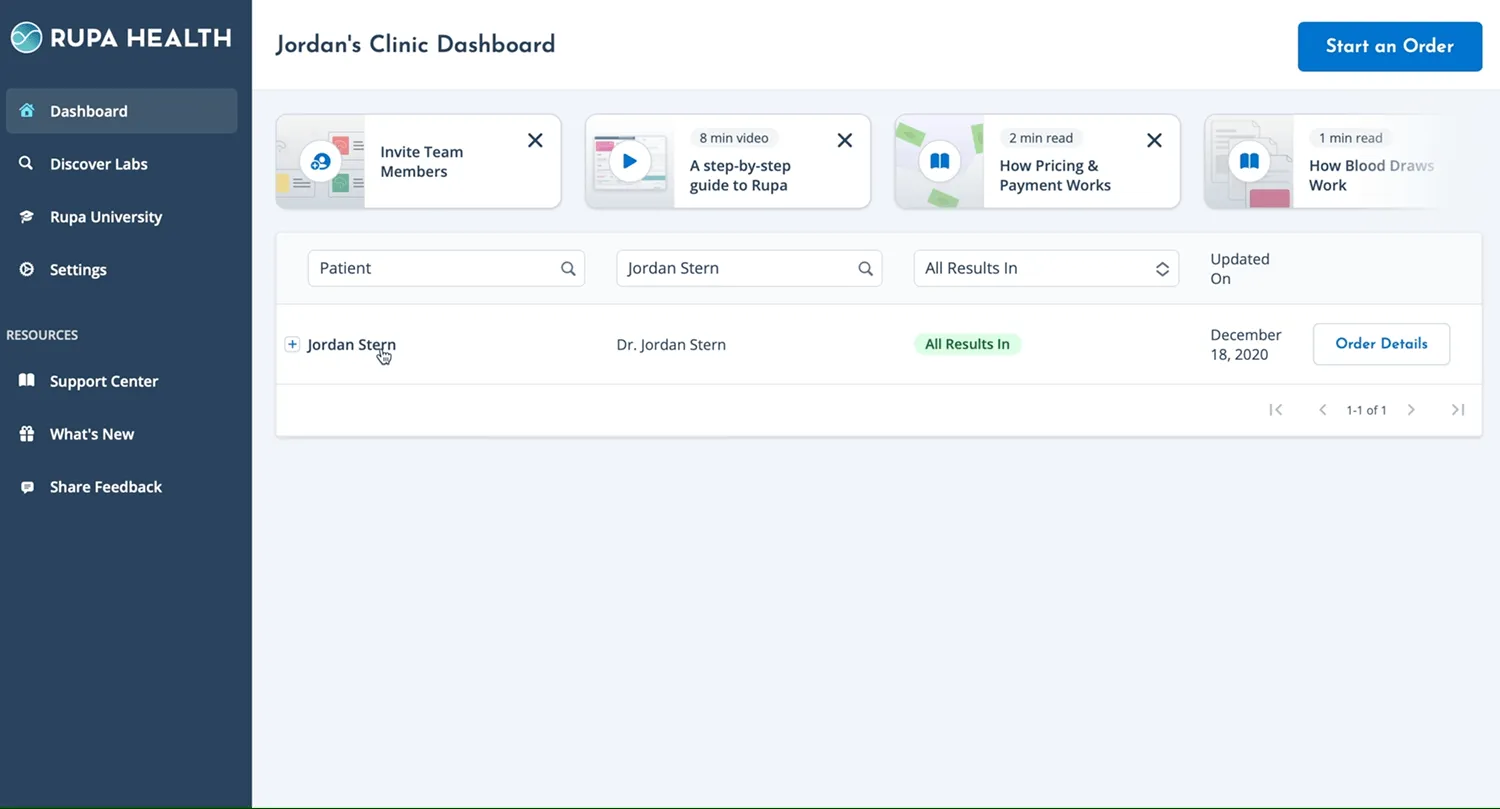This screenshot has height=809, width=1500.
Task: Open A step-by-step guide to Rupa
Action: tap(728, 161)
